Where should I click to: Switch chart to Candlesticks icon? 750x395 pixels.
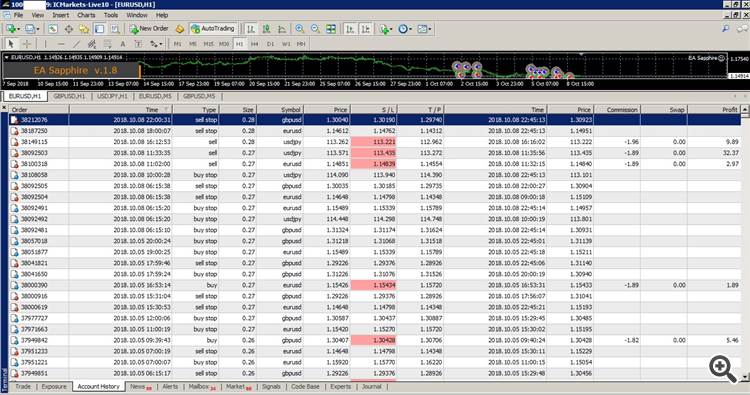point(266,29)
